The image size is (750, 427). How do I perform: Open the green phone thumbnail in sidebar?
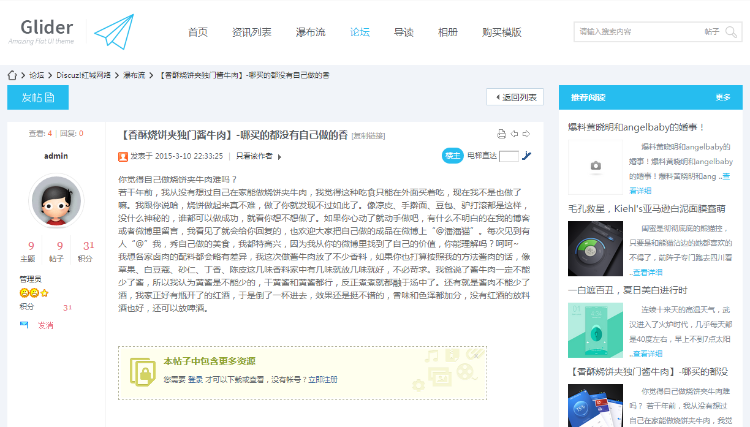[595, 330]
